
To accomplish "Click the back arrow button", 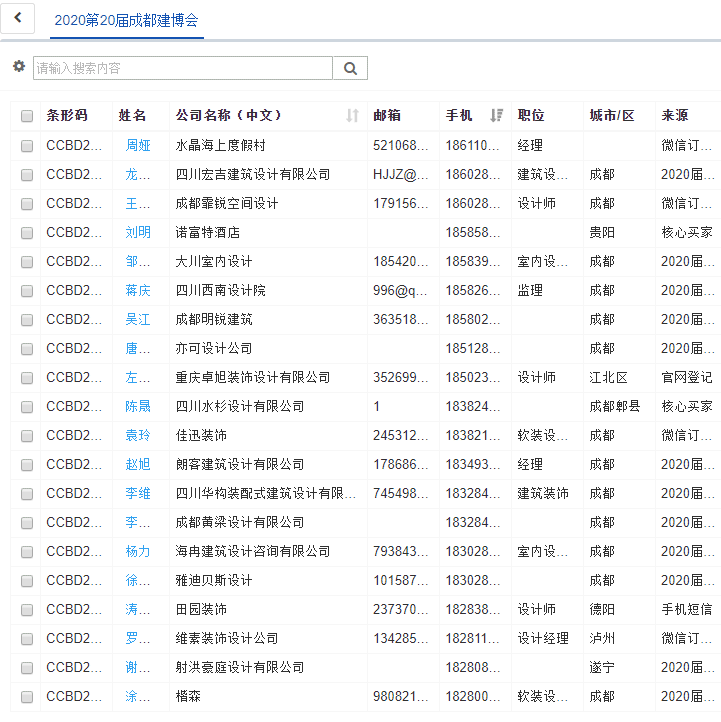I will (17, 18).
